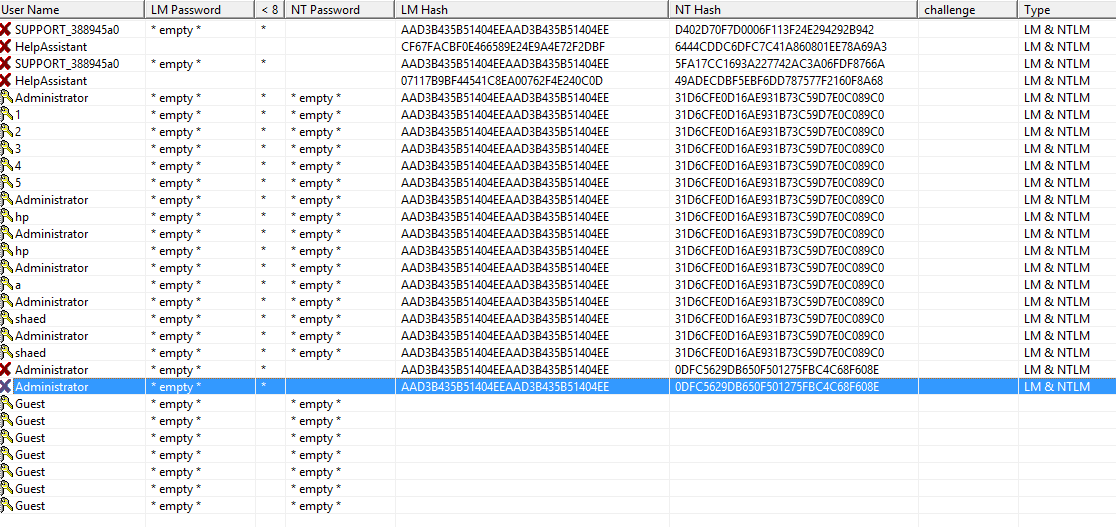
Task: Click X icon of HelpAssistant with hash CF67FACB
Action: (7, 47)
